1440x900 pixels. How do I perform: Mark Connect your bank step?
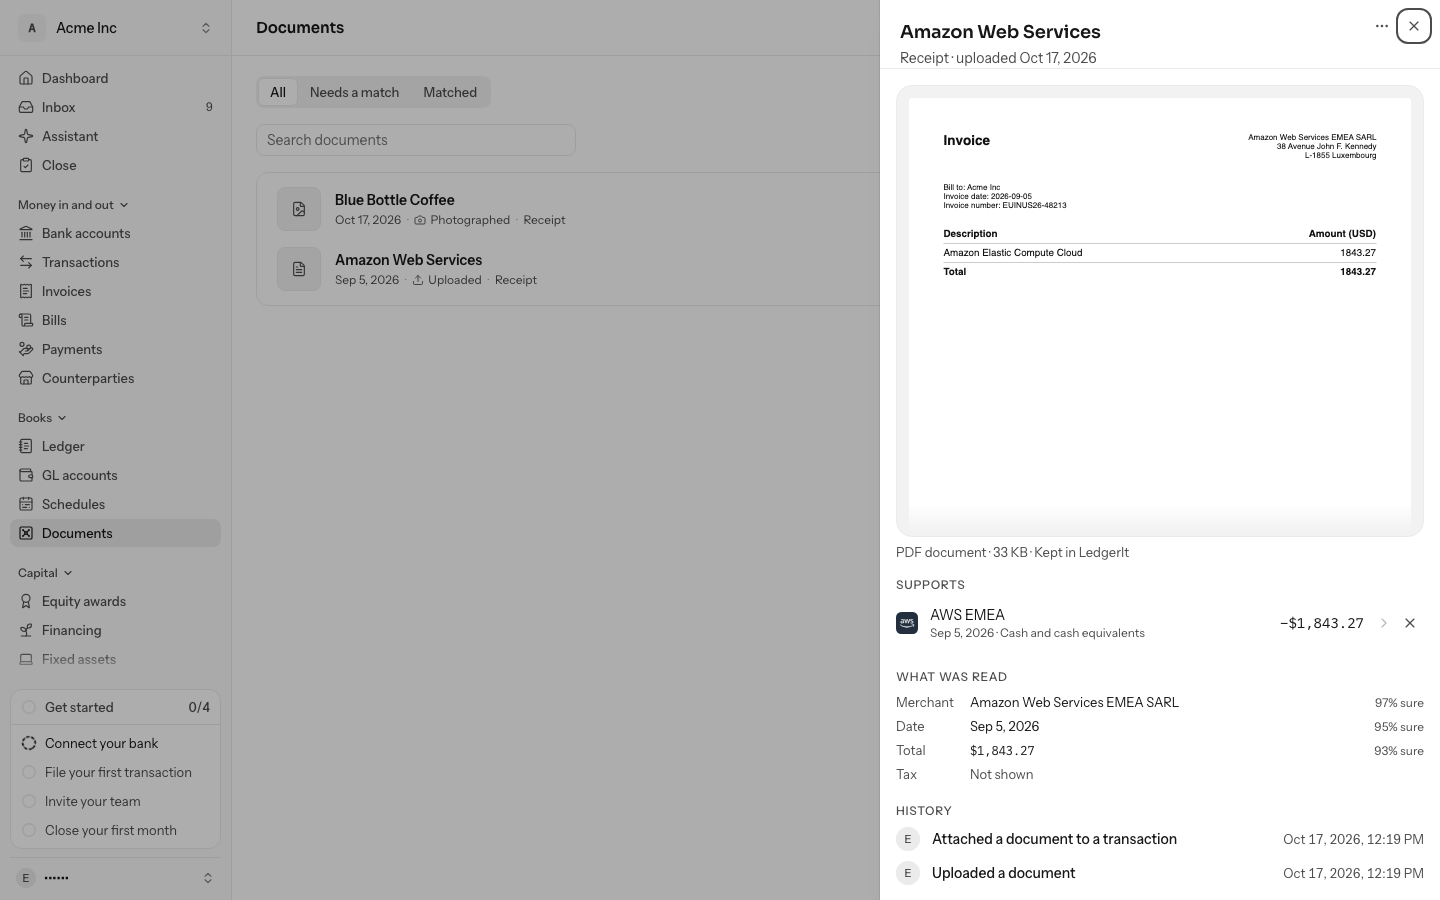click(x=29, y=743)
